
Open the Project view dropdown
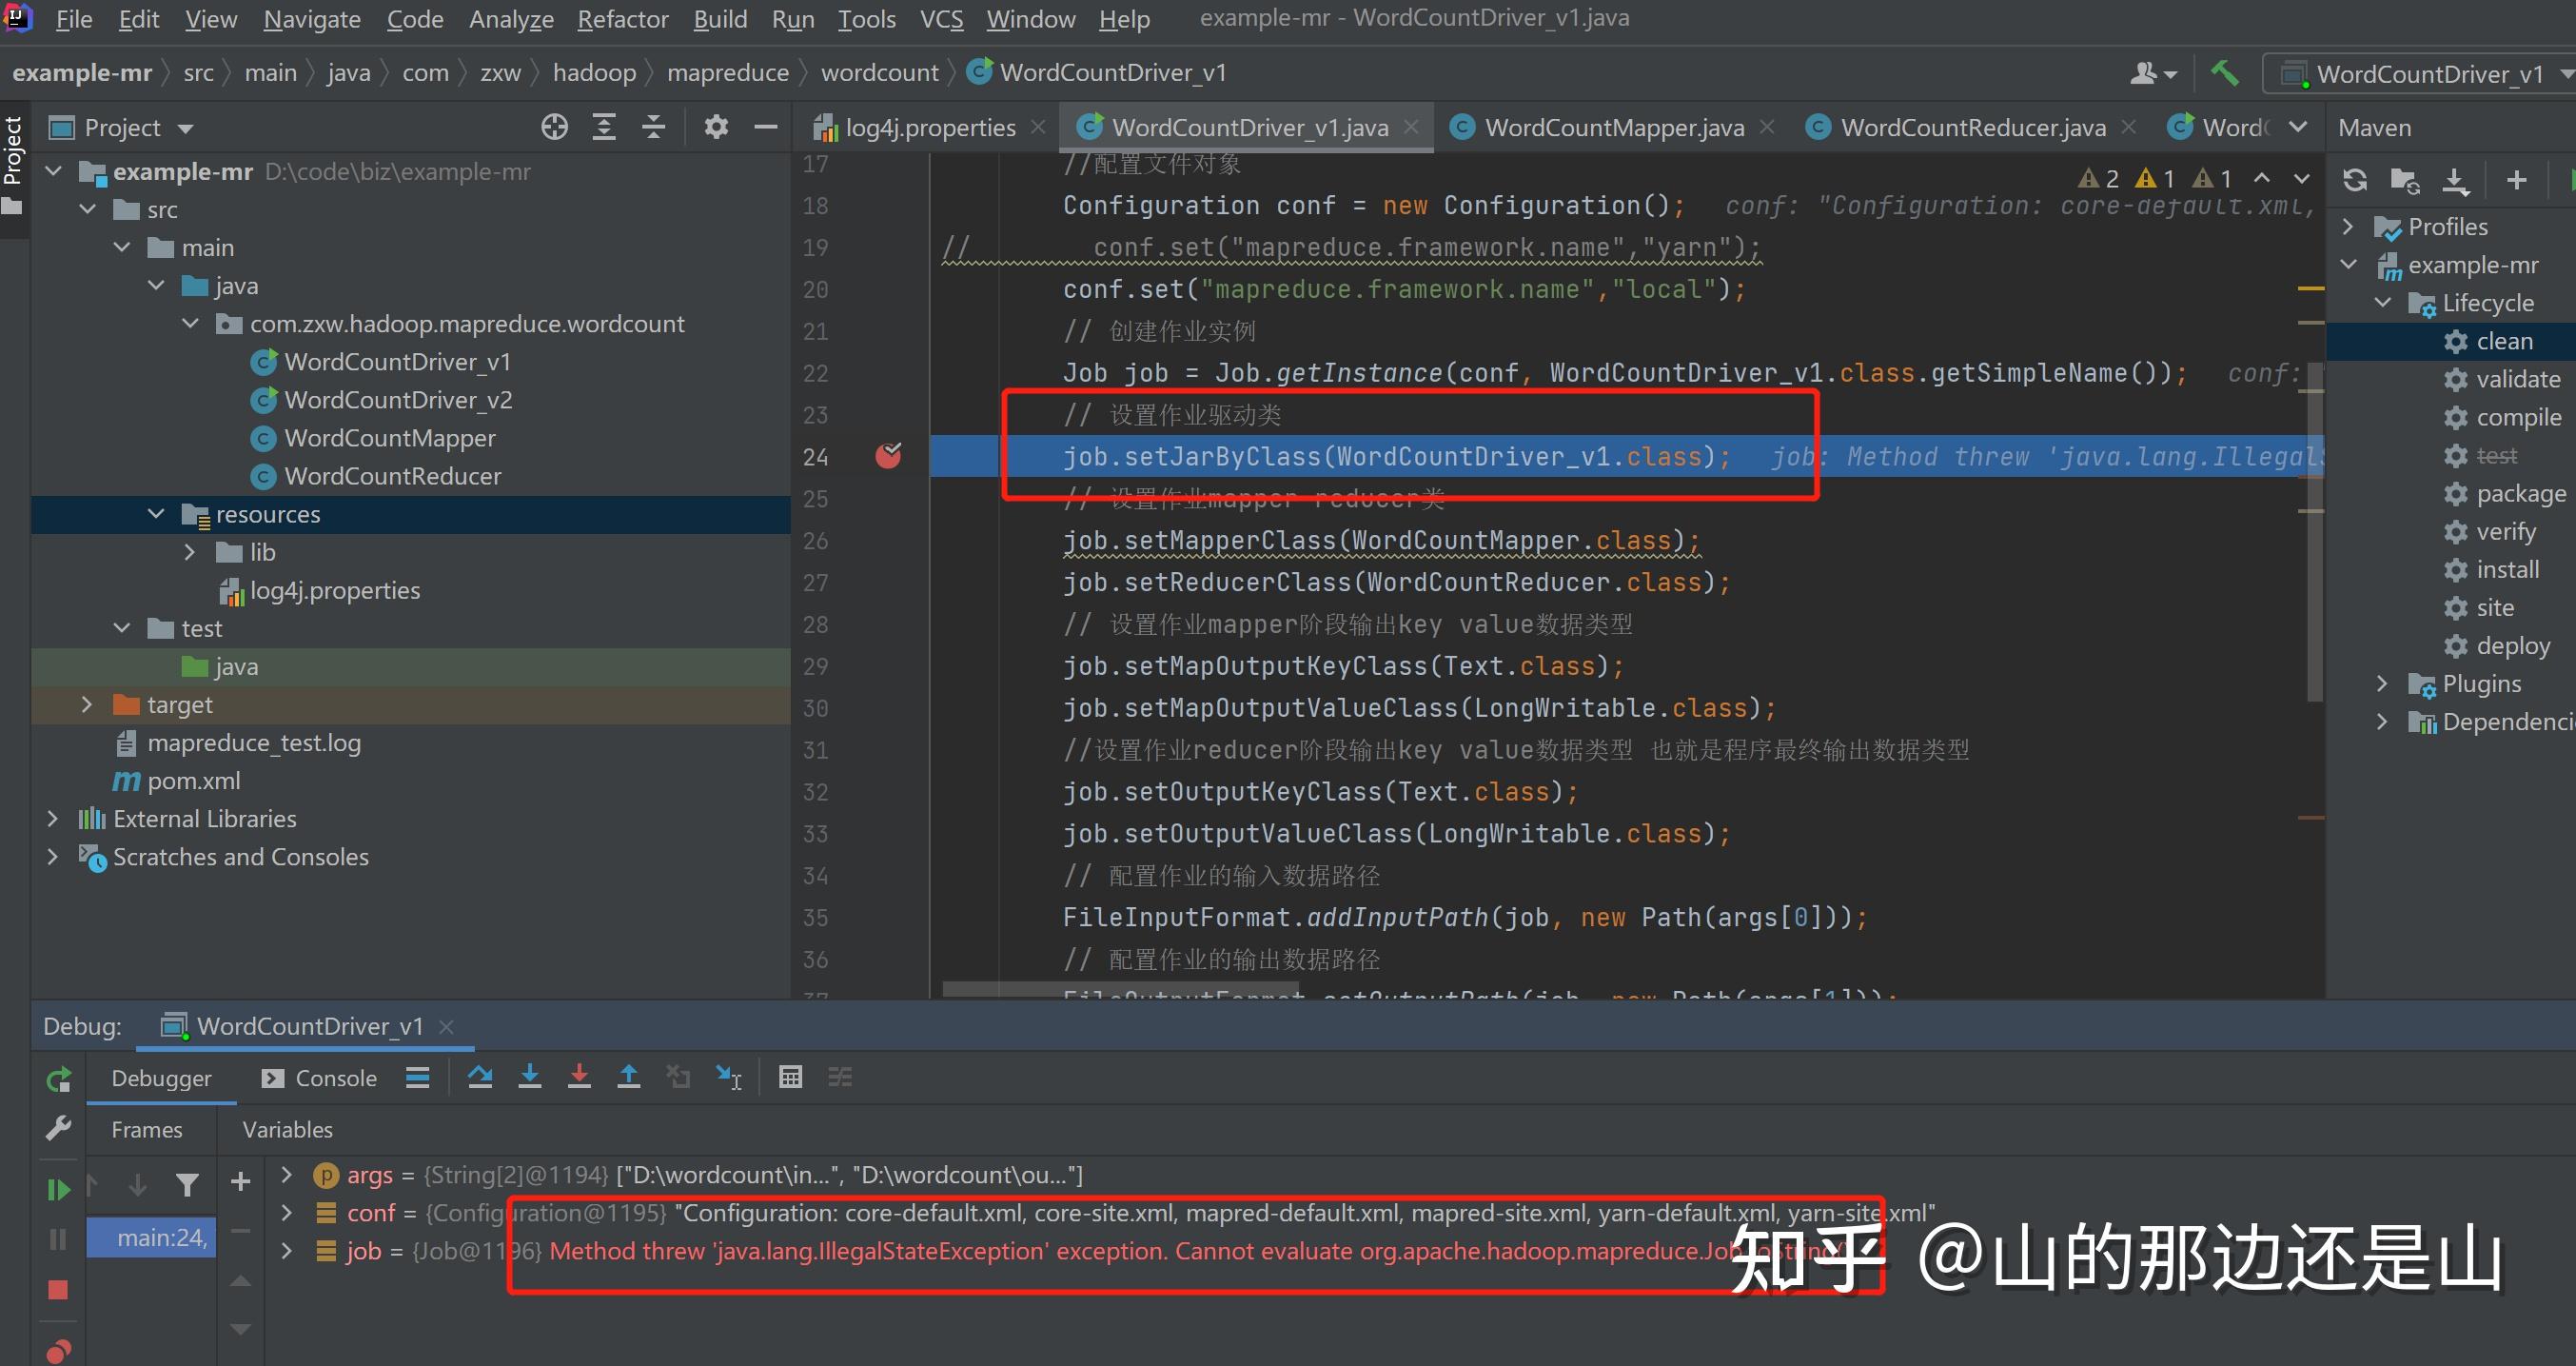pos(186,128)
